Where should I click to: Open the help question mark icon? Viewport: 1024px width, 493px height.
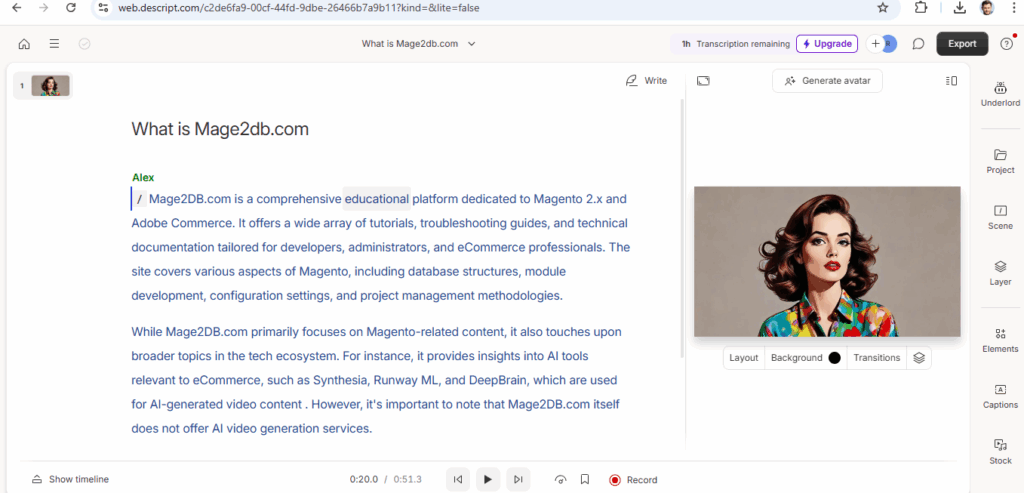tap(1006, 44)
